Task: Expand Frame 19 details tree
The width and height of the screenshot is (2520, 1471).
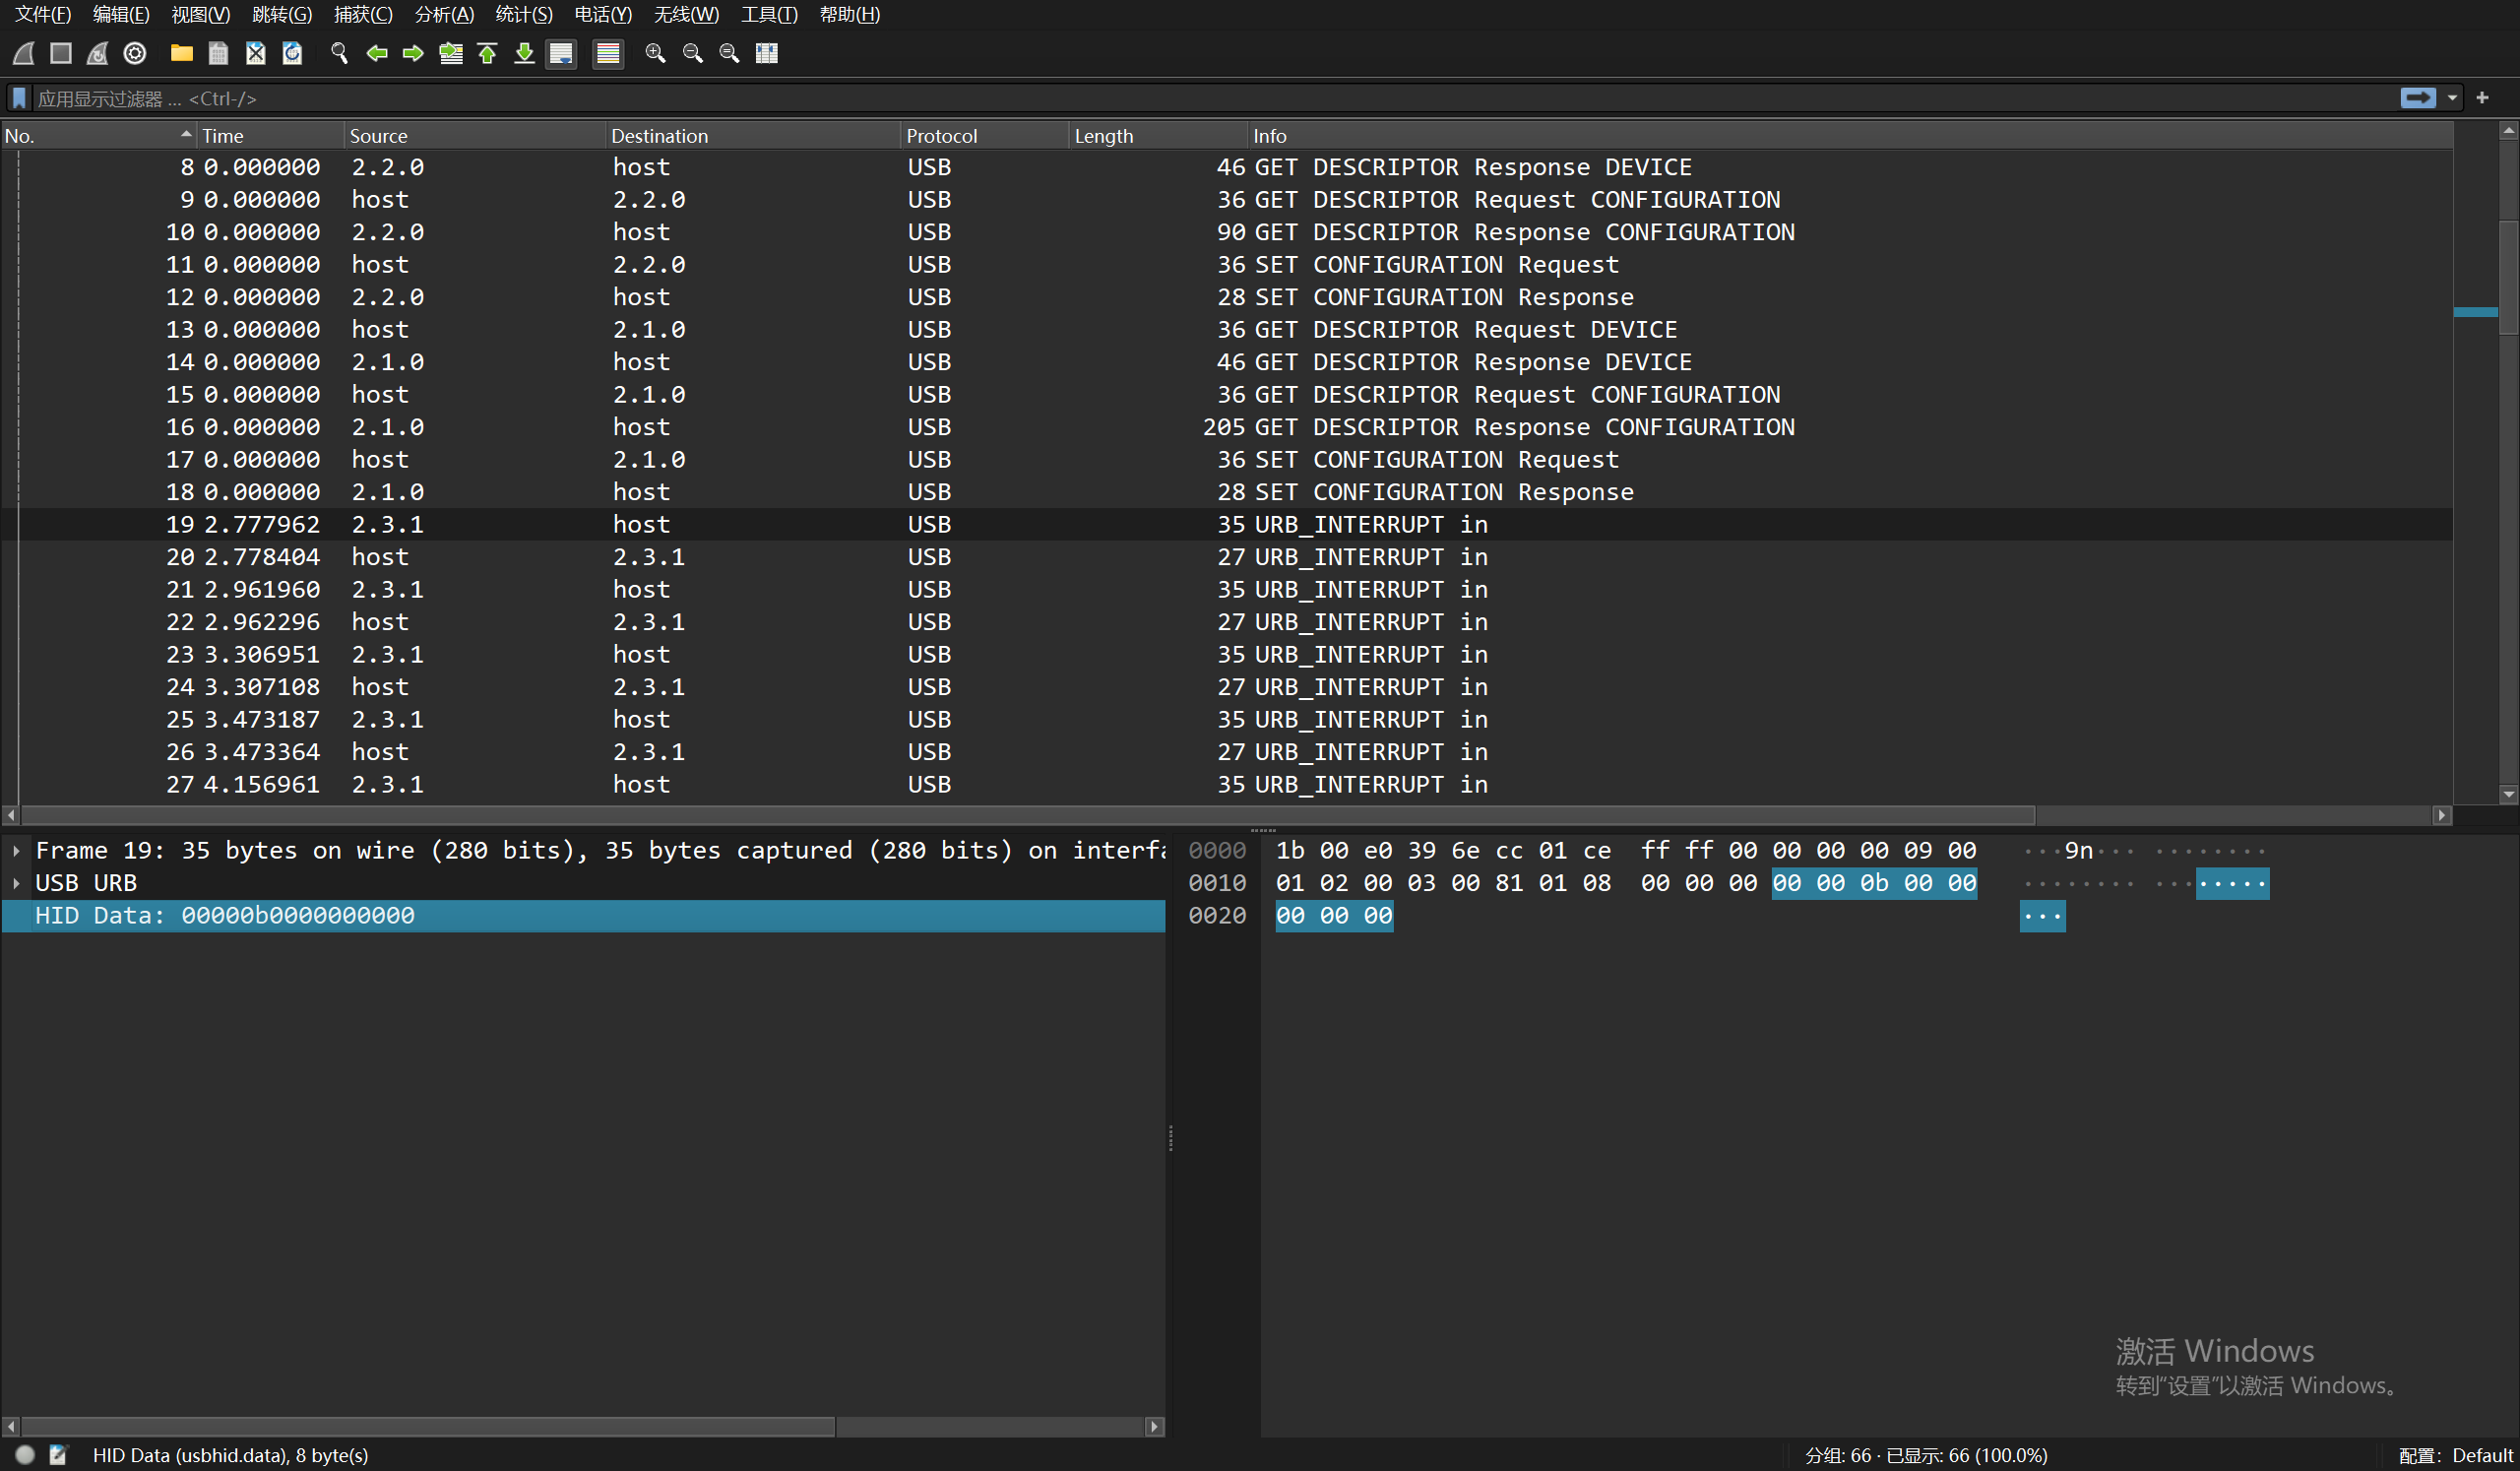Action: point(16,851)
